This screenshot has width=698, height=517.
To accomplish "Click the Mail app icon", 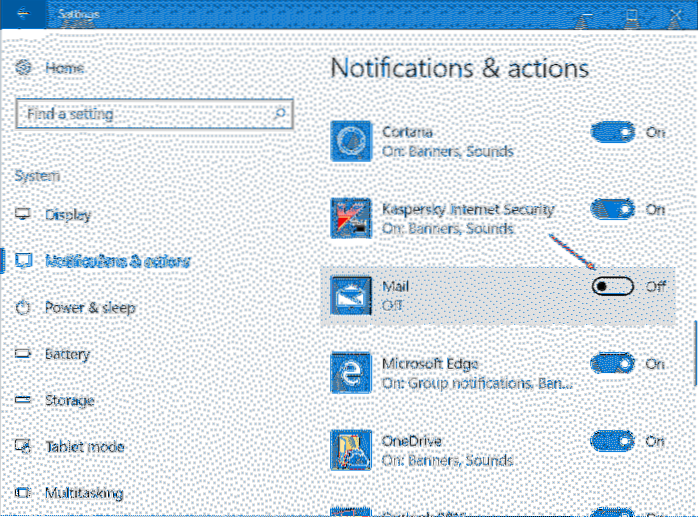I will pos(352,296).
